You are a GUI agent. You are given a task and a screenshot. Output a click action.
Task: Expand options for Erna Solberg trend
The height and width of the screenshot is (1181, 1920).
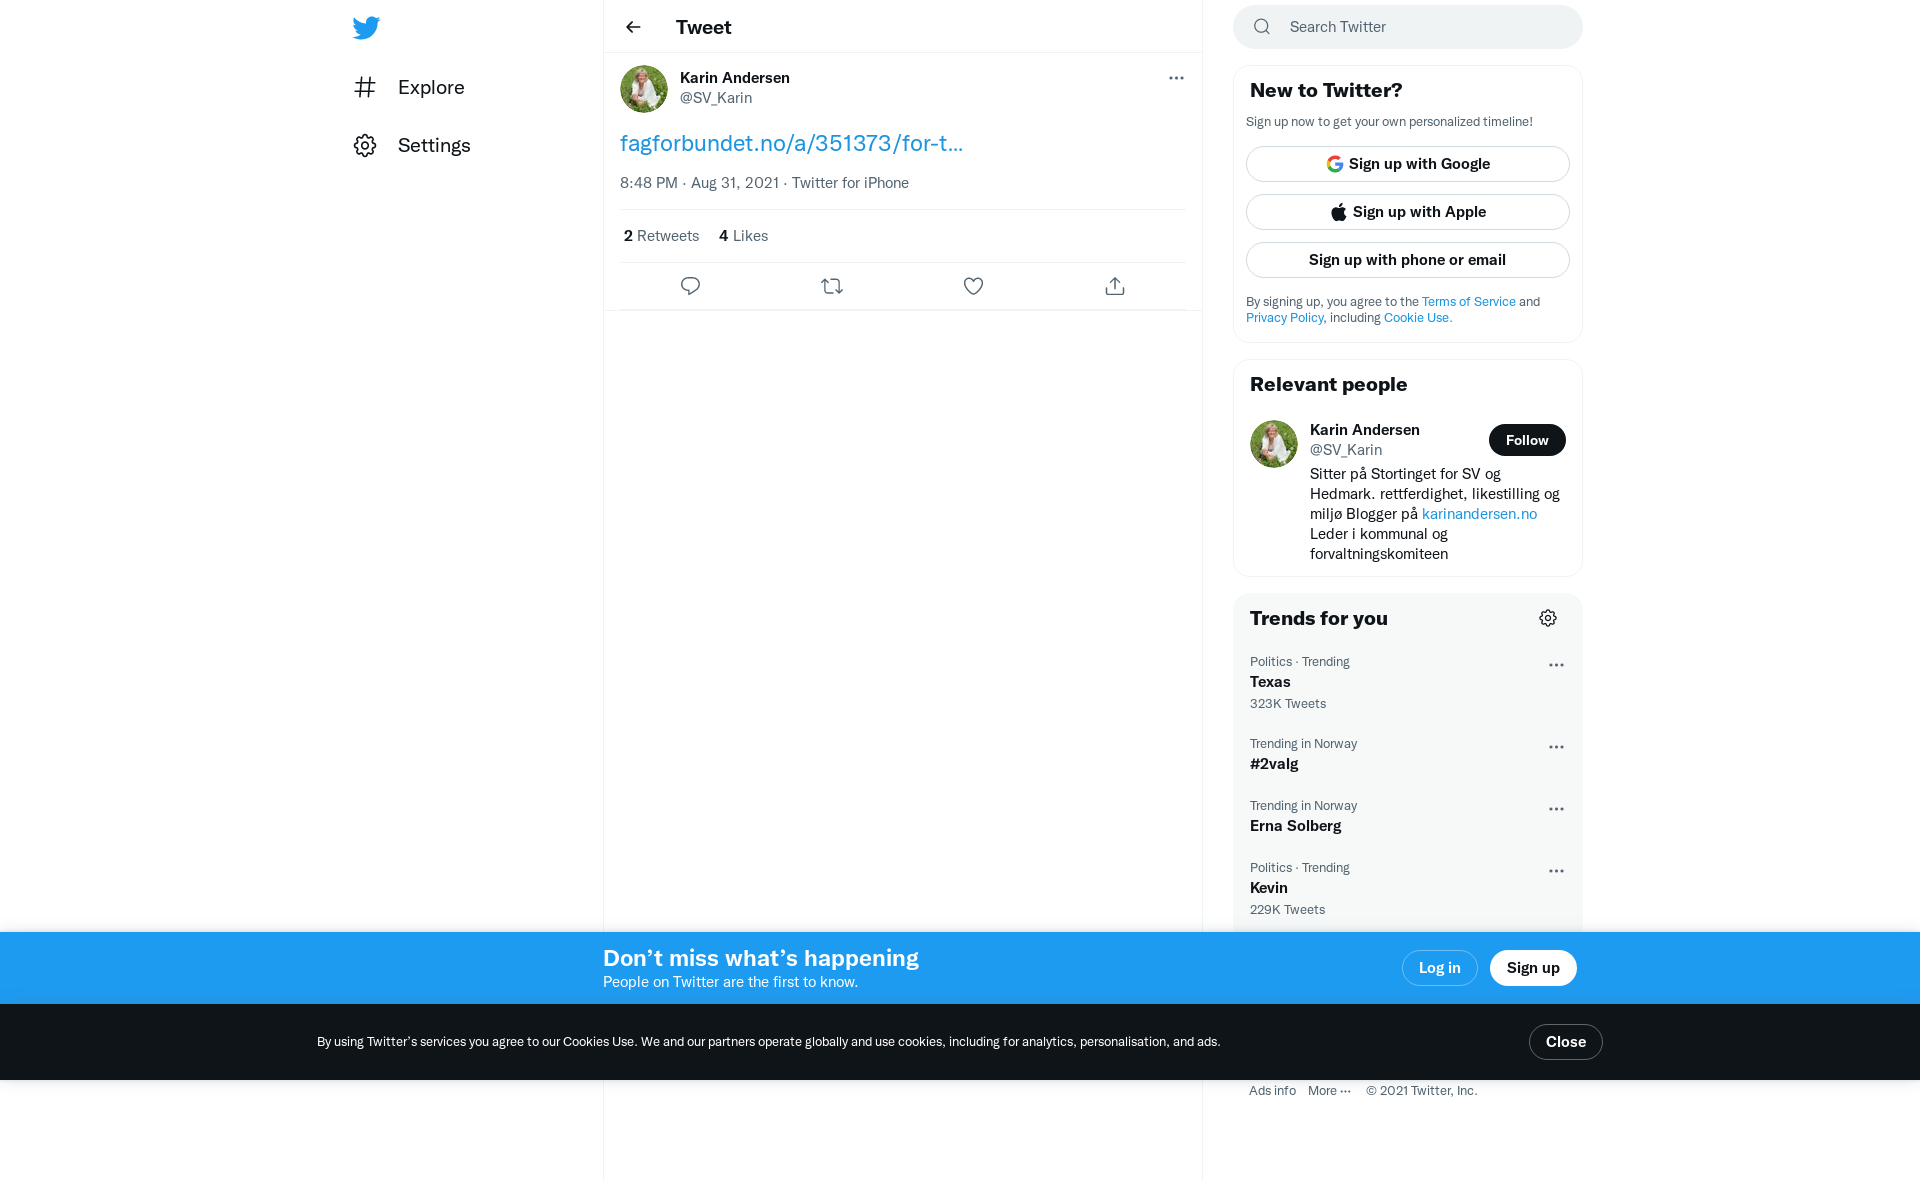[x=1556, y=809]
